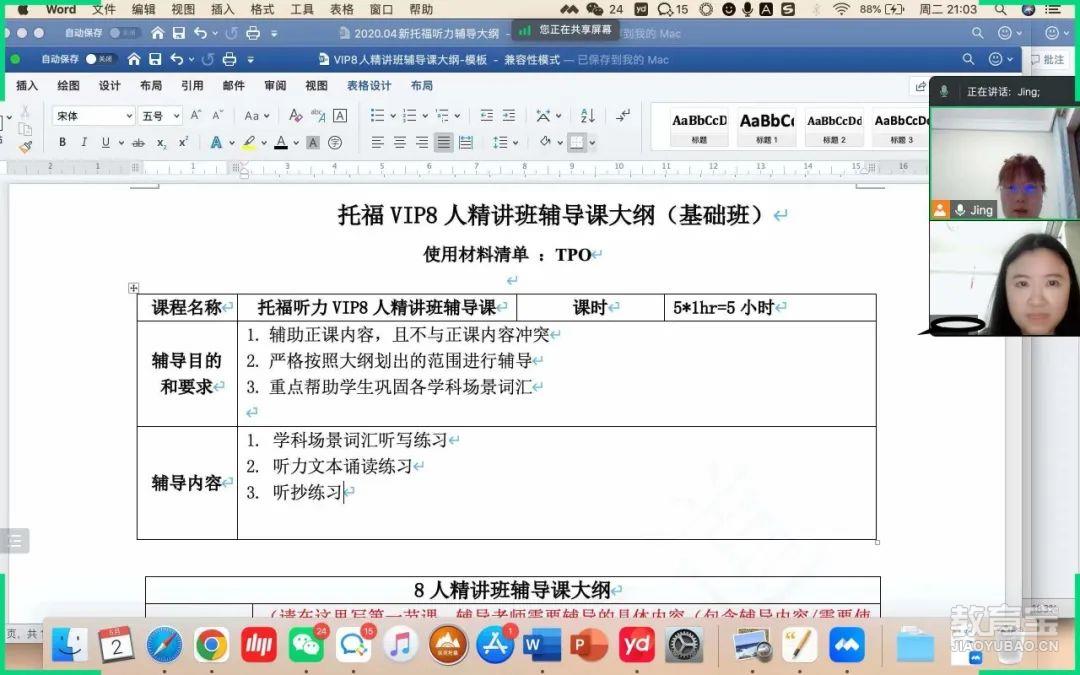Open the 文件 menu in the menu bar
The height and width of the screenshot is (675, 1080).
coord(104,10)
